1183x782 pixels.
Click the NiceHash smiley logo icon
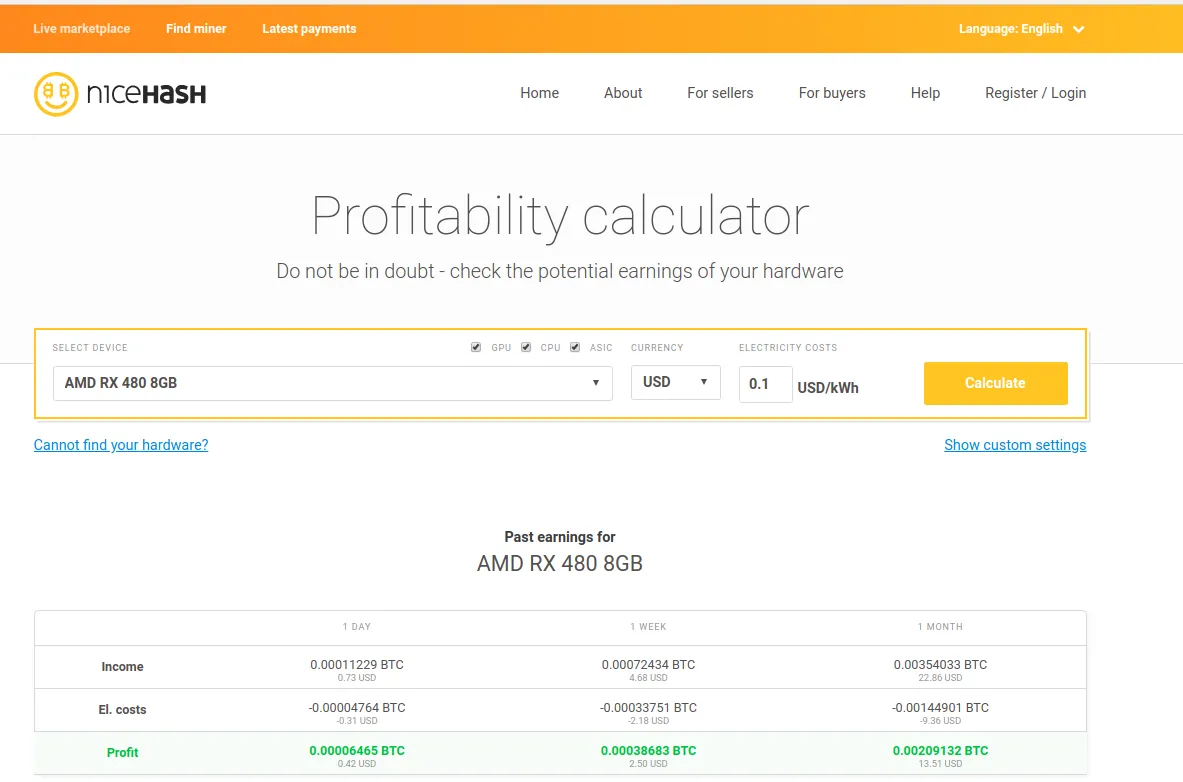pos(56,94)
